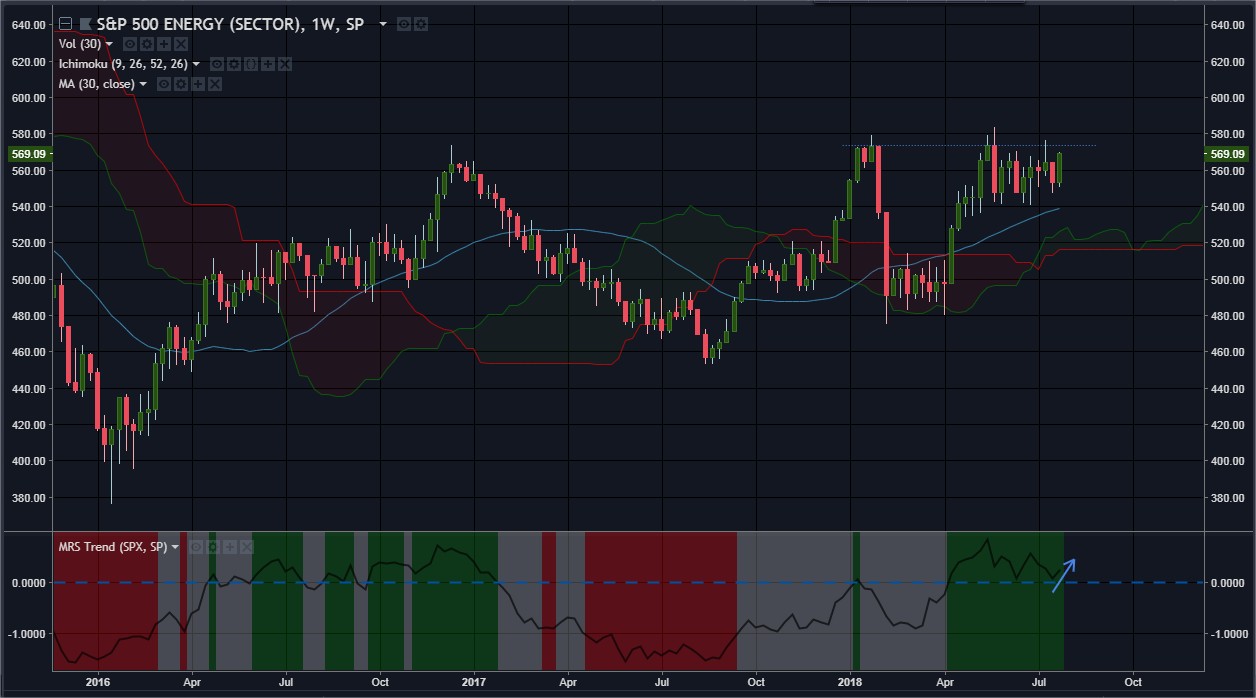This screenshot has width=1256, height=698.
Task: Click the 0.0000 label on left MRS scale
Action: point(28,582)
